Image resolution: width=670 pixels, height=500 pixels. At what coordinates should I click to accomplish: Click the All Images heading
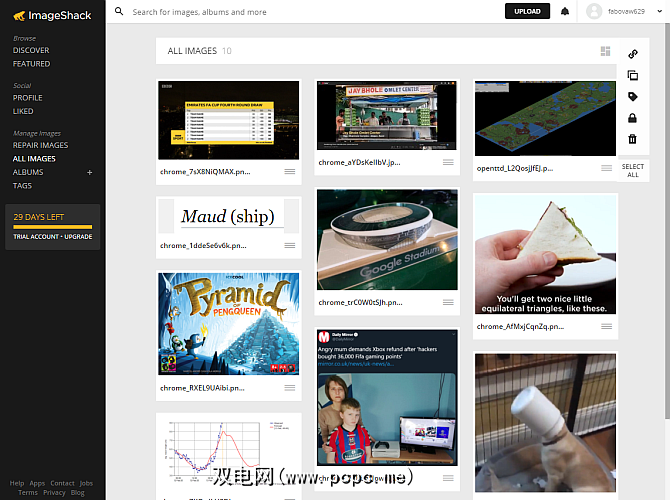pyautogui.click(x=192, y=51)
